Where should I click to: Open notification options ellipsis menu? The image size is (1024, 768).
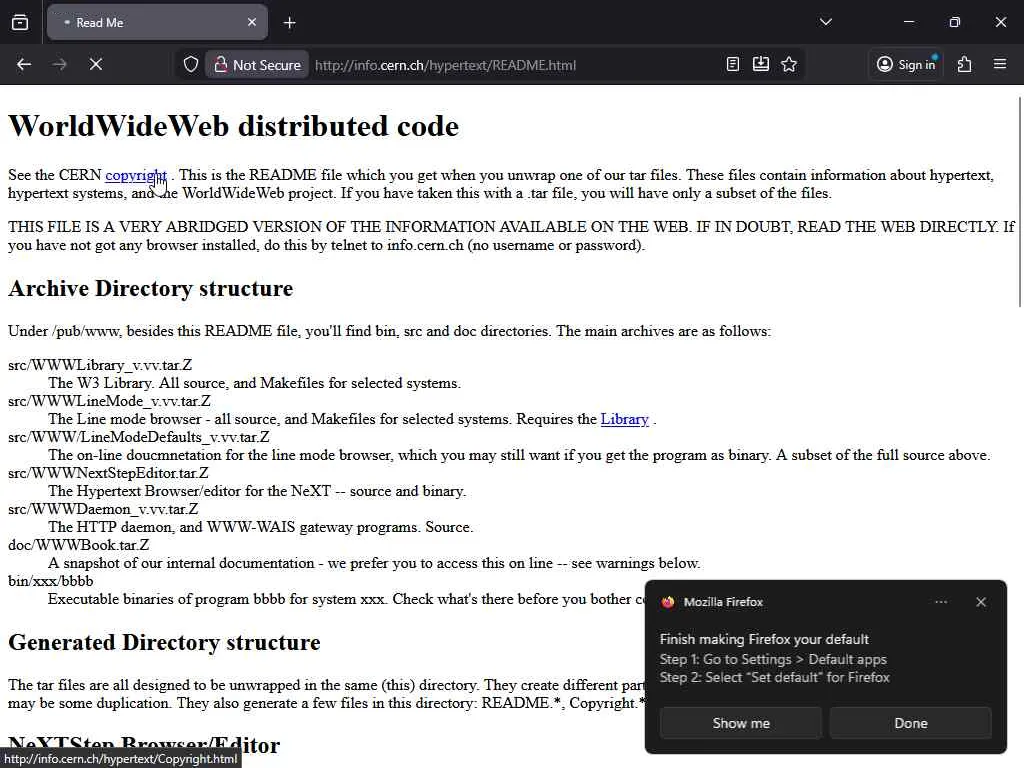(x=941, y=602)
